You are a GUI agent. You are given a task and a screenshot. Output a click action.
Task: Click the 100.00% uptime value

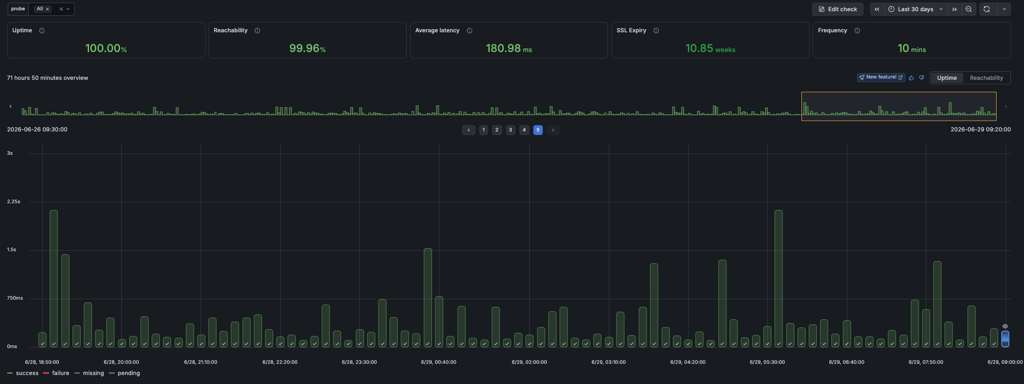click(x=106, y=48)
